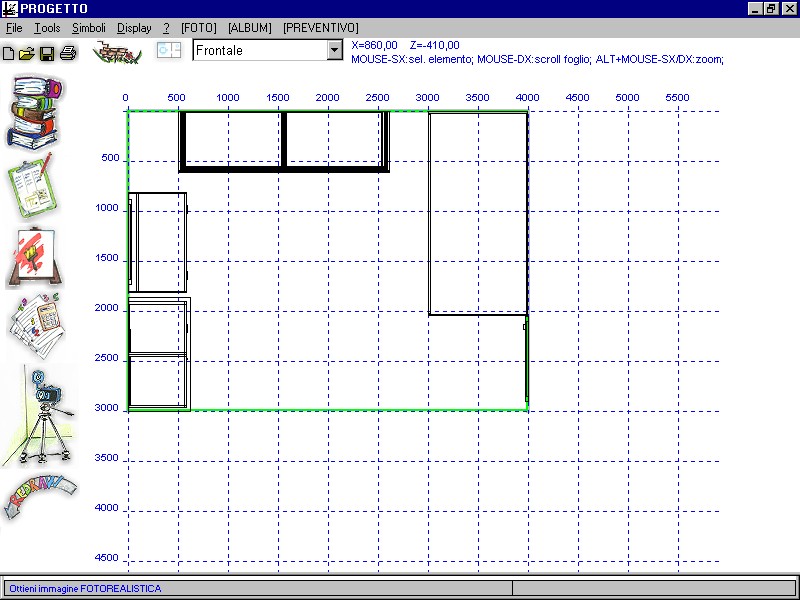
Task: Open the clipboard checklist icon
Action: (x=32, y=186)
